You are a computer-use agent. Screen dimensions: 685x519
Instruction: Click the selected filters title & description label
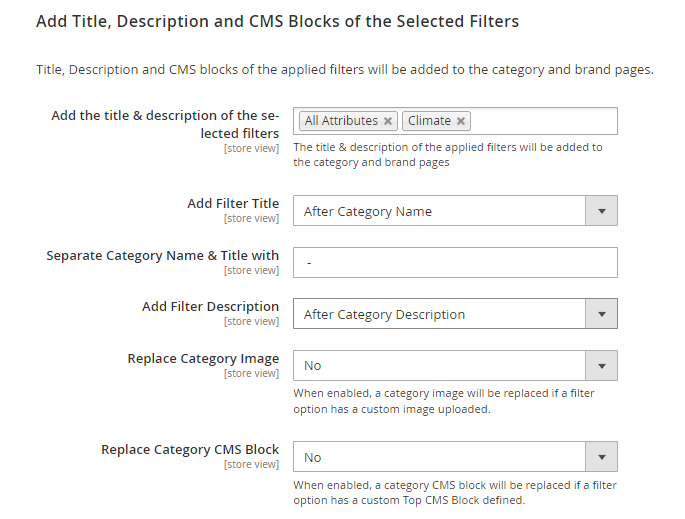[165, 124]
